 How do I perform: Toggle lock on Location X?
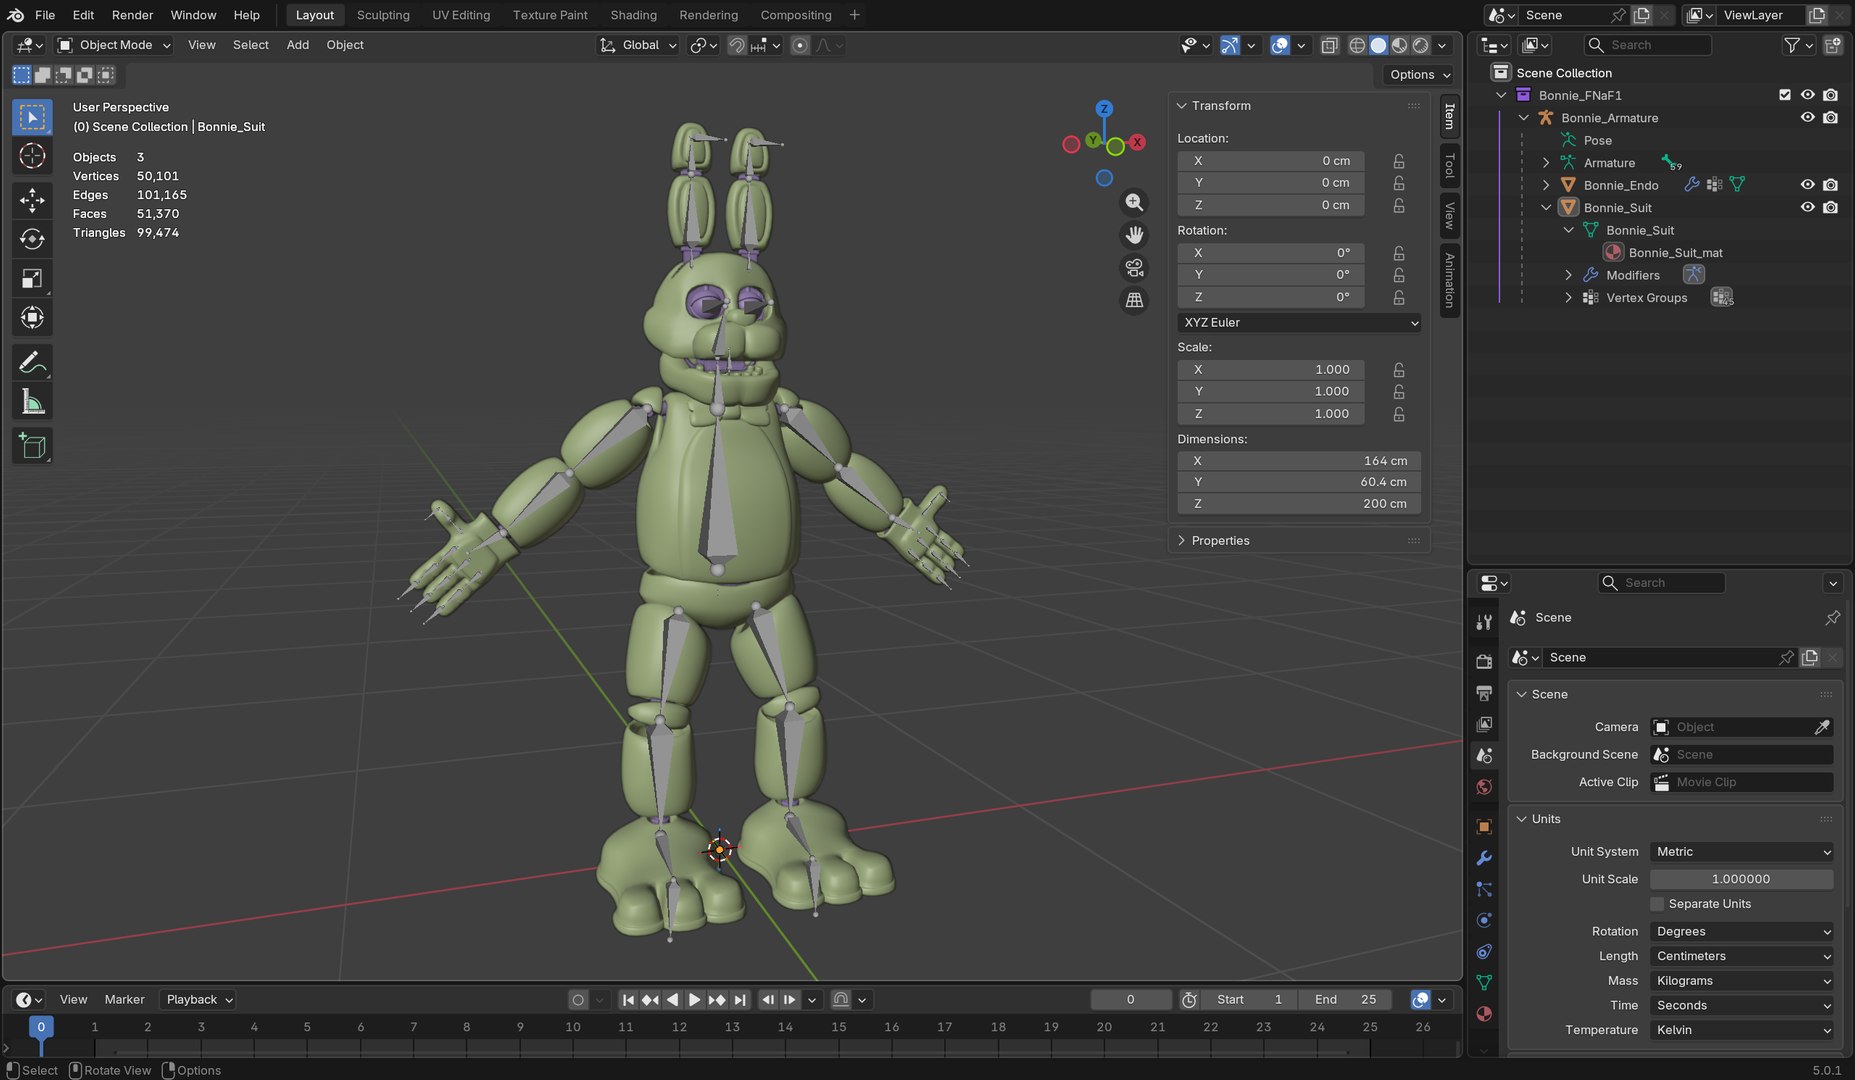[1399, 161]
